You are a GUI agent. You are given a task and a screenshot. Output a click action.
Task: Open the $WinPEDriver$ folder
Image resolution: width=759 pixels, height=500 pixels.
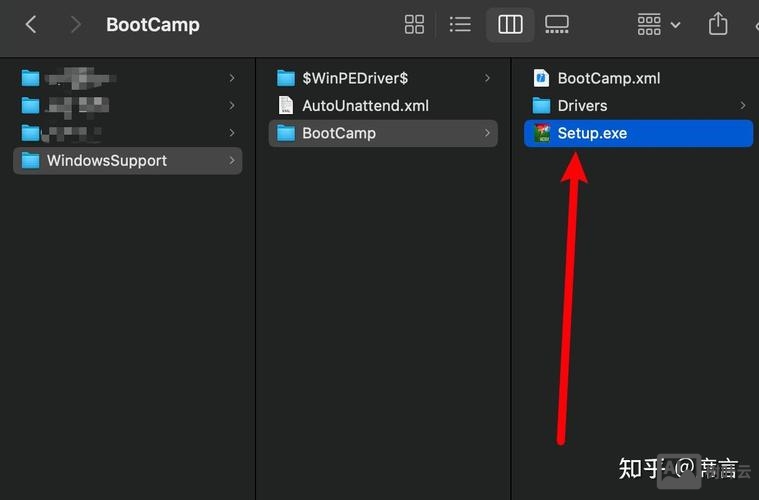click(354, 78)
